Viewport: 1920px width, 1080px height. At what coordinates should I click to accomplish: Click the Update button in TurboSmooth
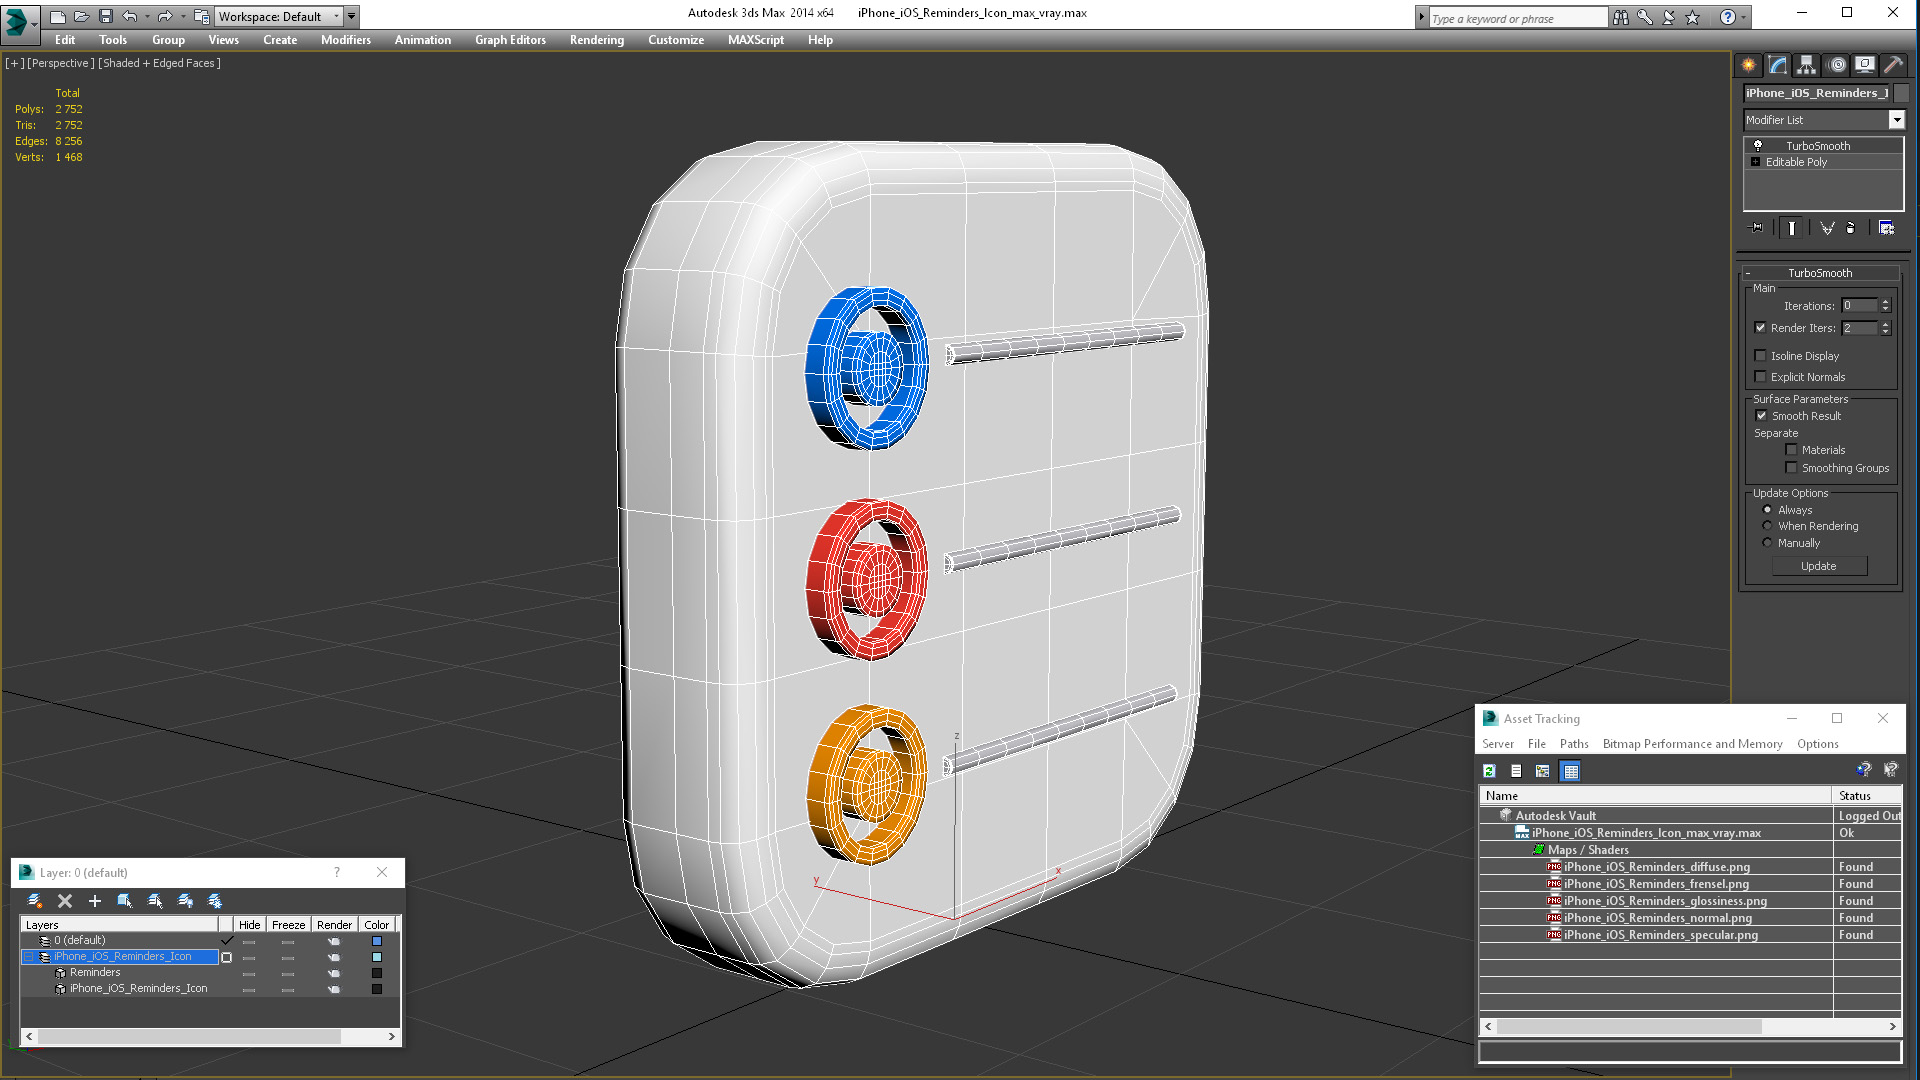point(1818,564)
